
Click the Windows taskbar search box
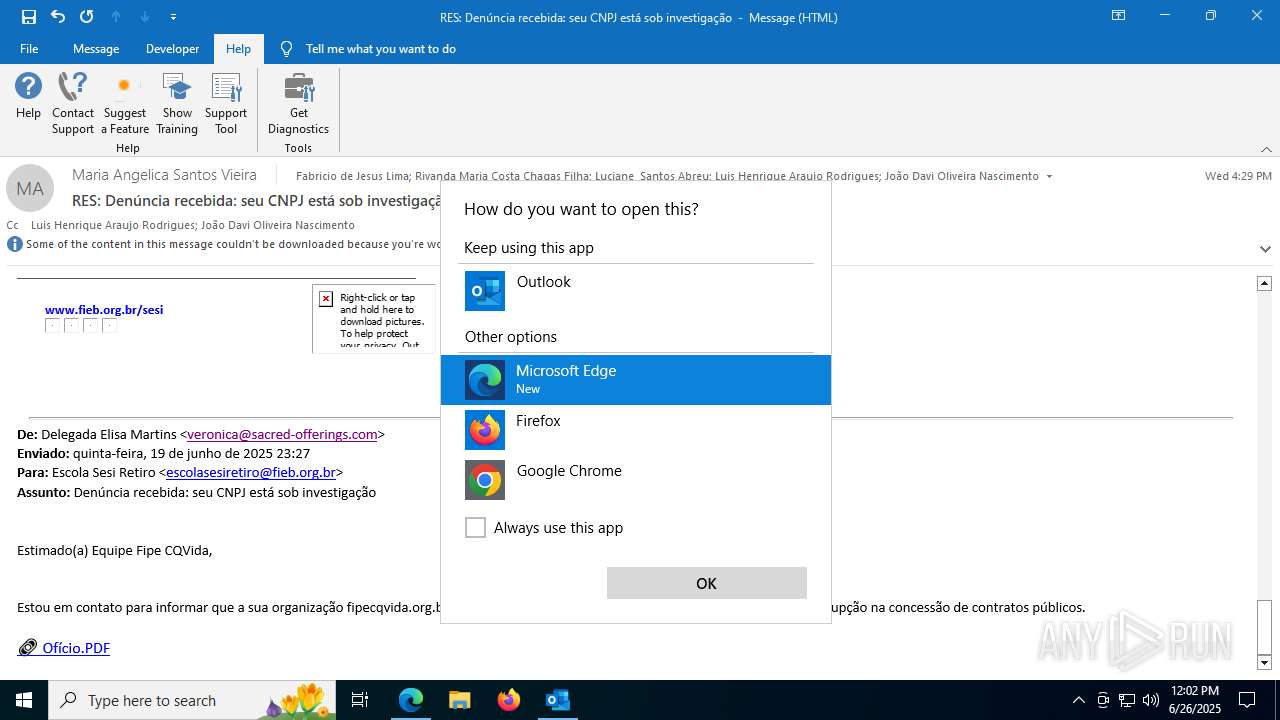[x=191, y=700]
